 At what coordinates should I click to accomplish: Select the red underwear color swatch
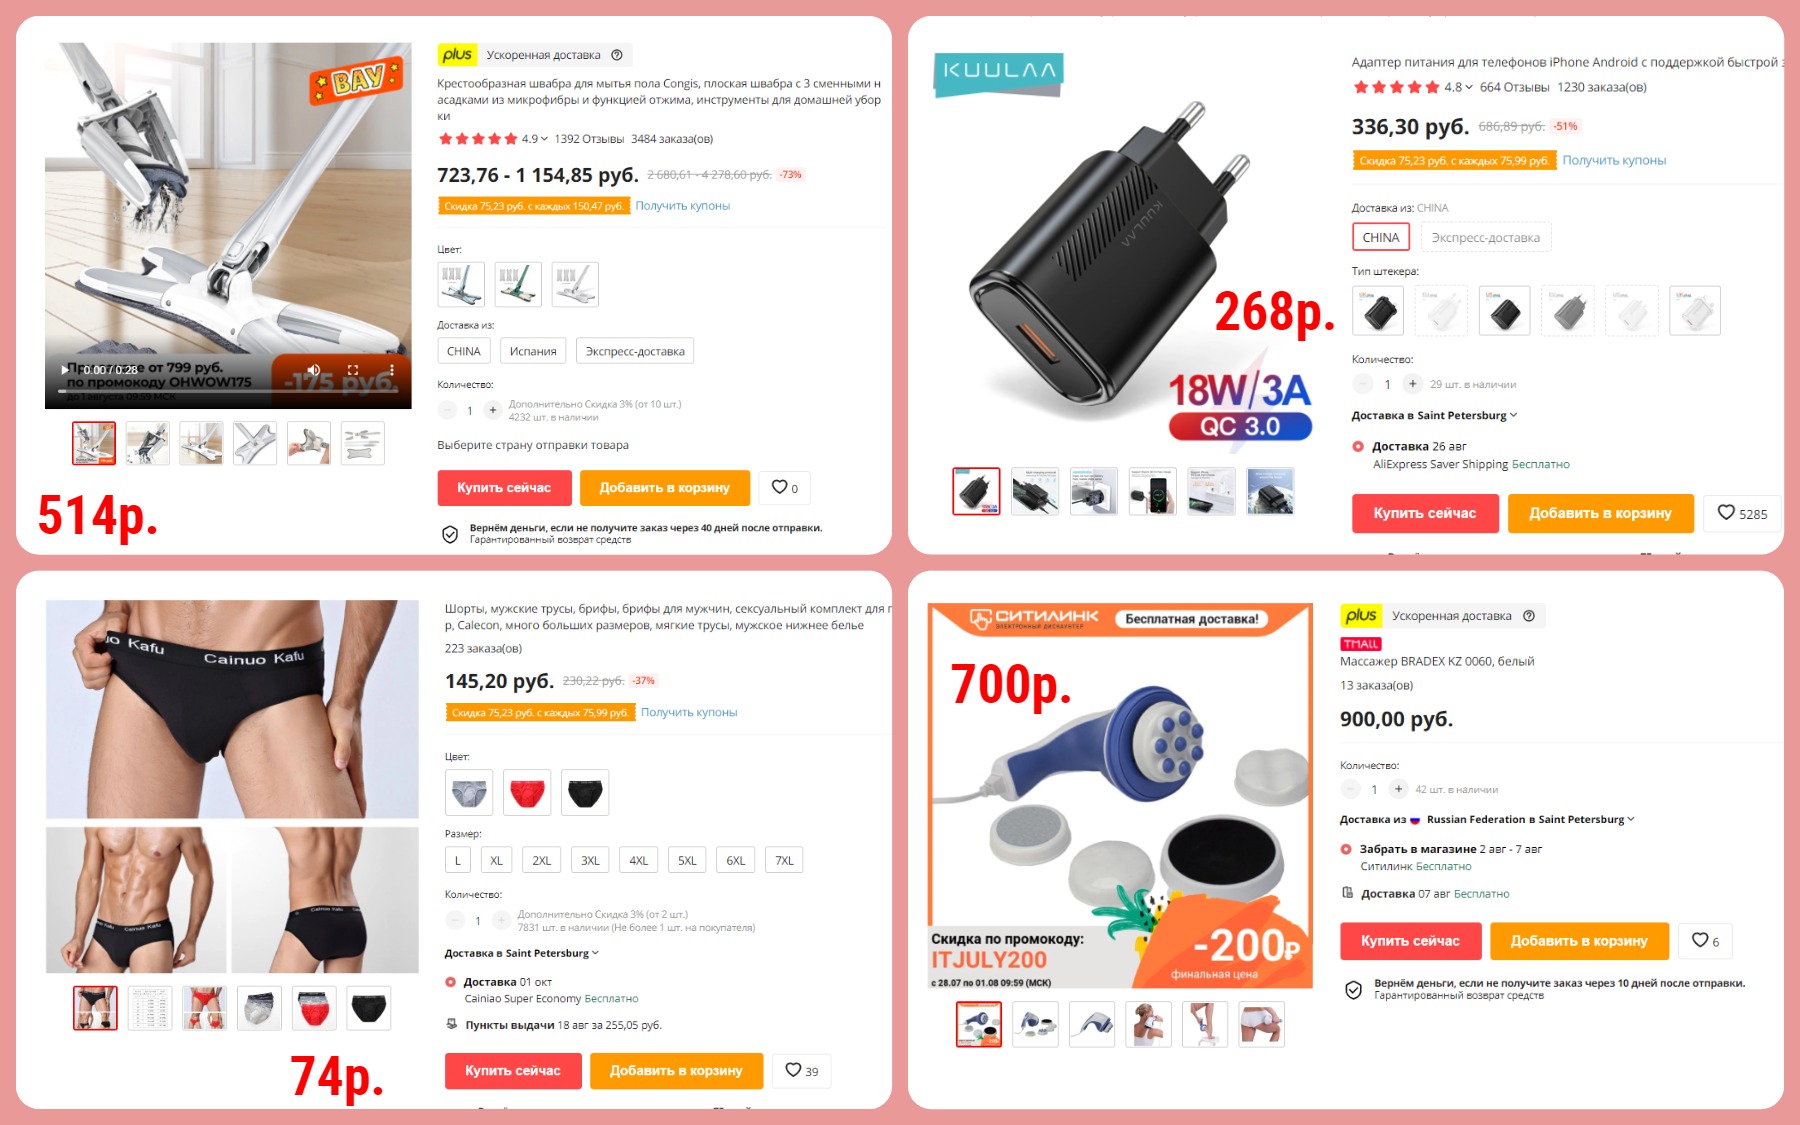click(527, 793)
